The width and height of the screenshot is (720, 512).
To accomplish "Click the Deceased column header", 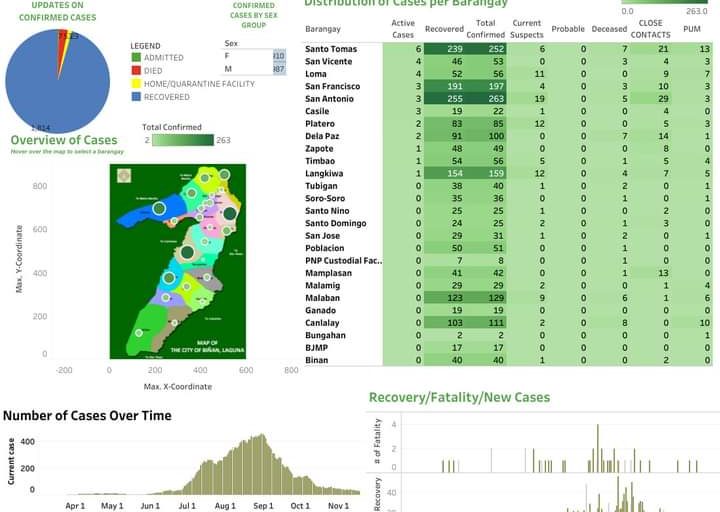I will [x=609, y=29].
